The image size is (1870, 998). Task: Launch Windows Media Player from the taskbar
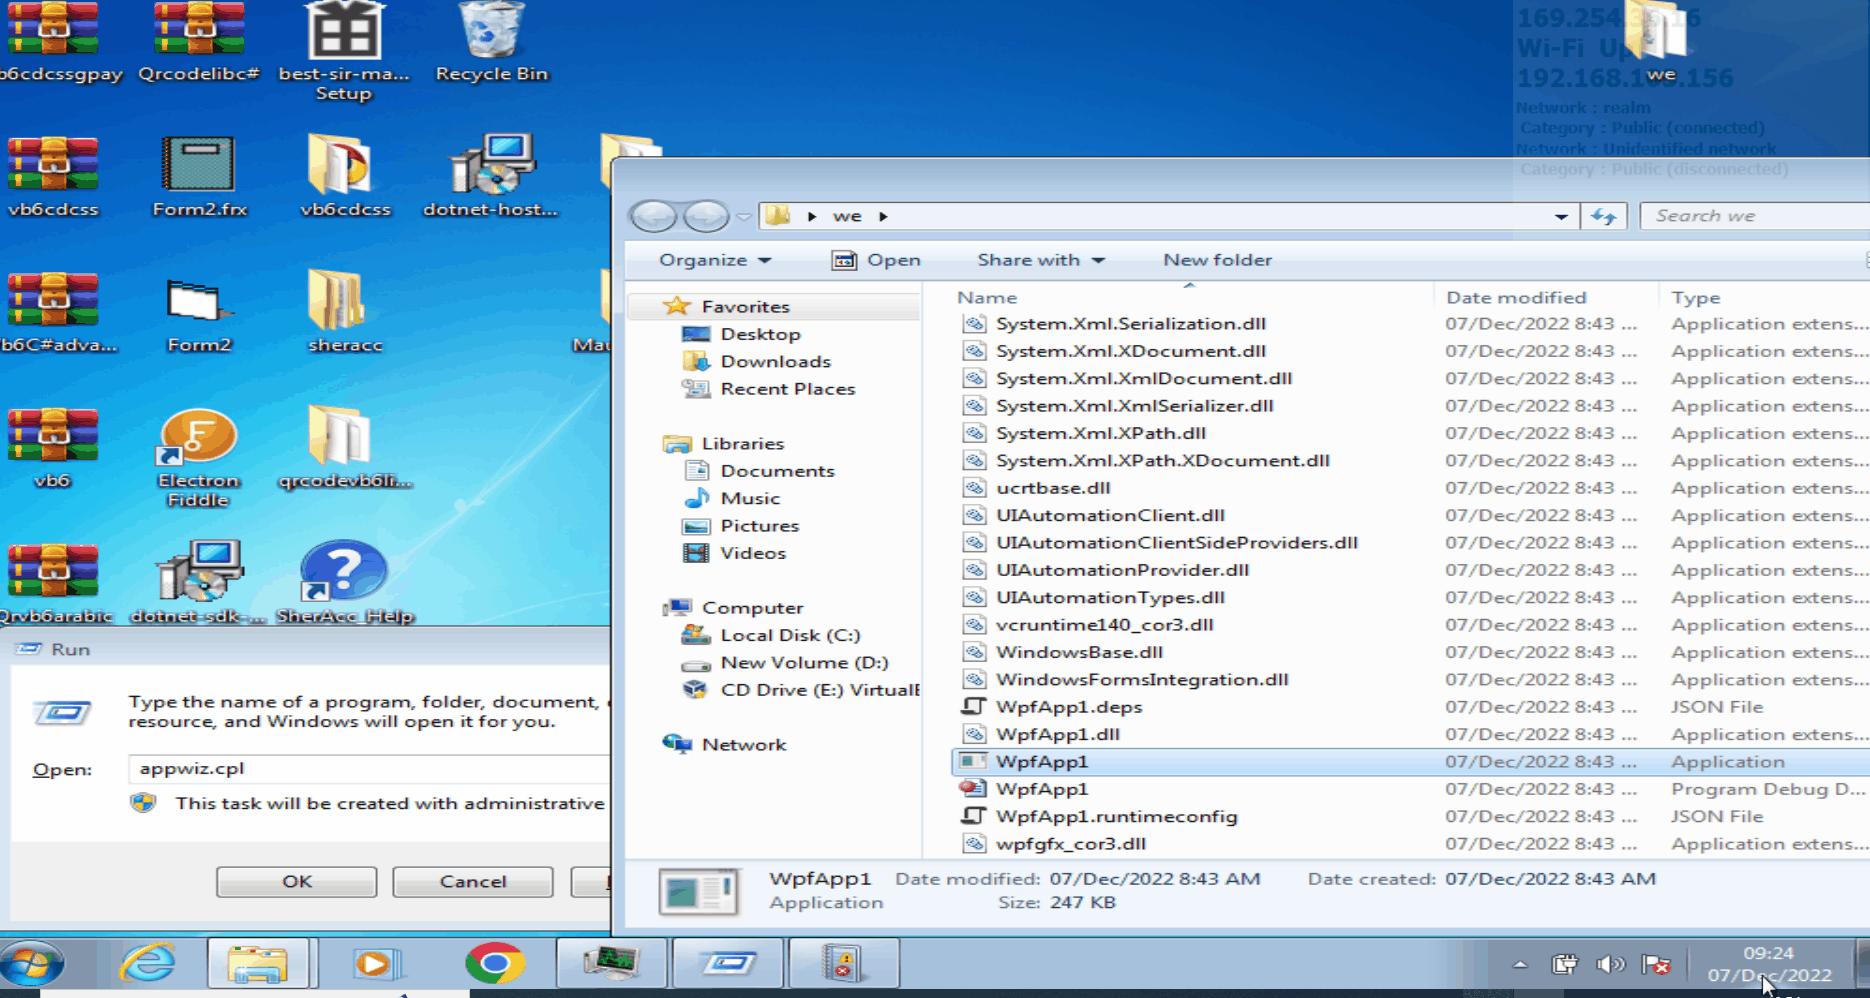pos(377,963)
